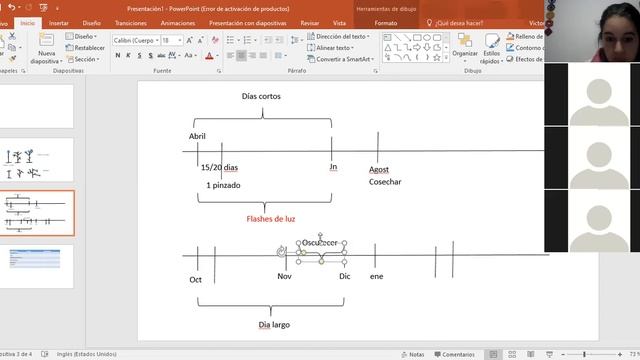Toggle strikethrough abc formatting

pyautogui.click(x=161, y=55)
